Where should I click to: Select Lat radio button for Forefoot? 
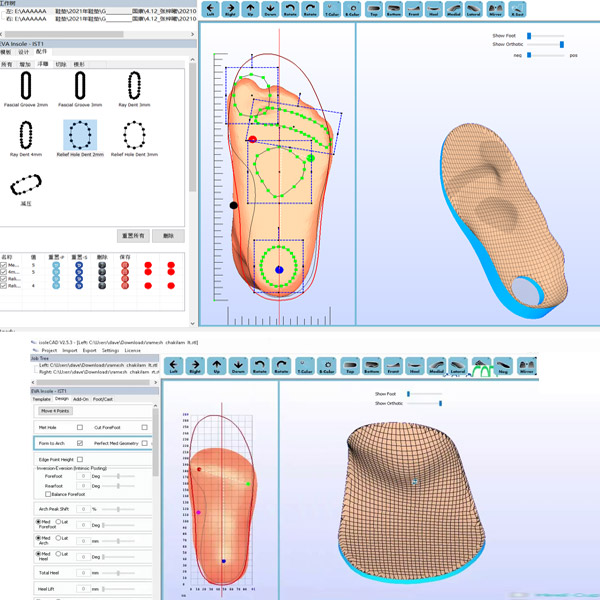[x=58, y=522]
